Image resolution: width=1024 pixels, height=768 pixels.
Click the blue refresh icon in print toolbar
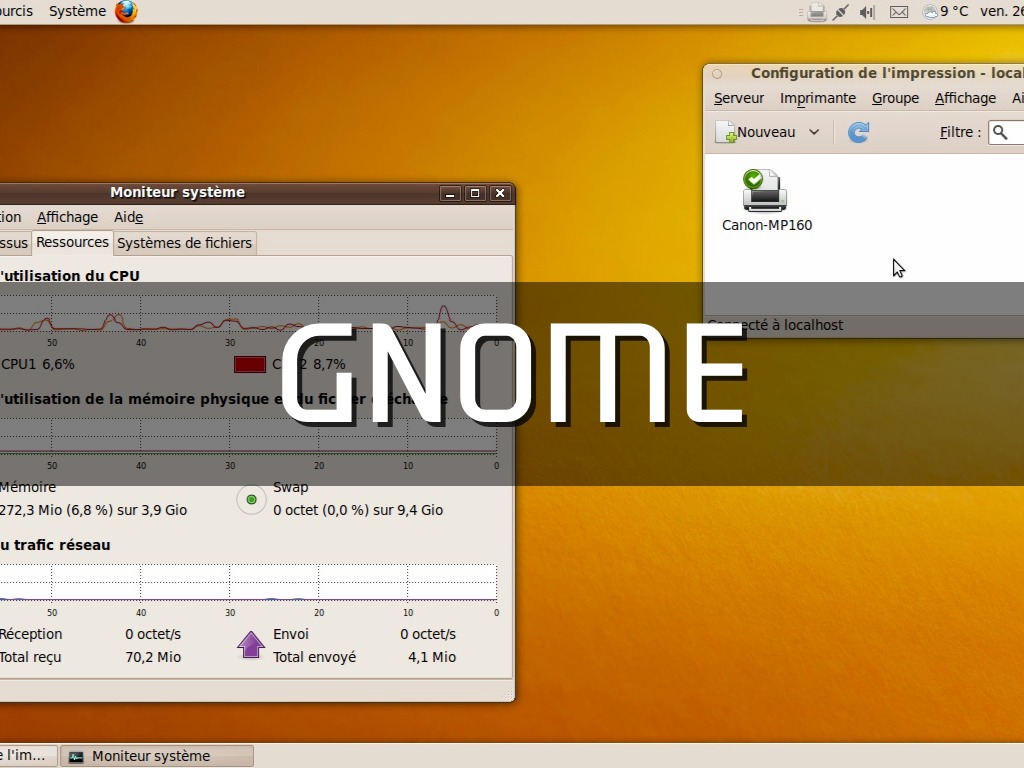[x=858, y=132]
